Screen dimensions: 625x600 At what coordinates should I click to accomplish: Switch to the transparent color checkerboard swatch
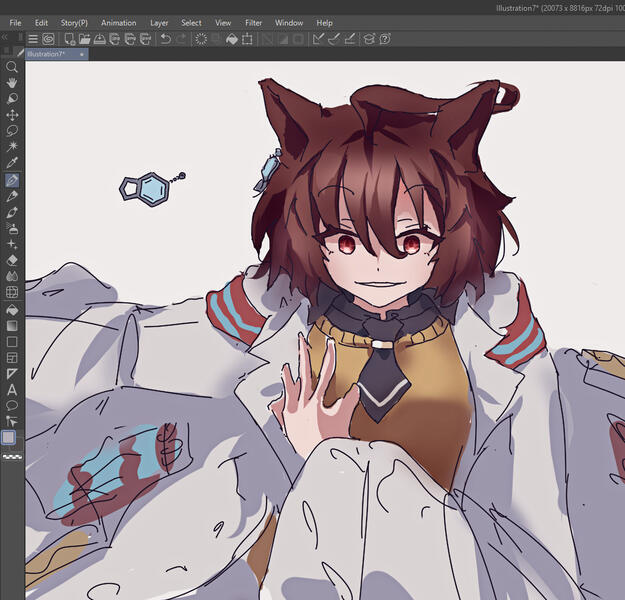pyautogui.click(x=12, y=455)
